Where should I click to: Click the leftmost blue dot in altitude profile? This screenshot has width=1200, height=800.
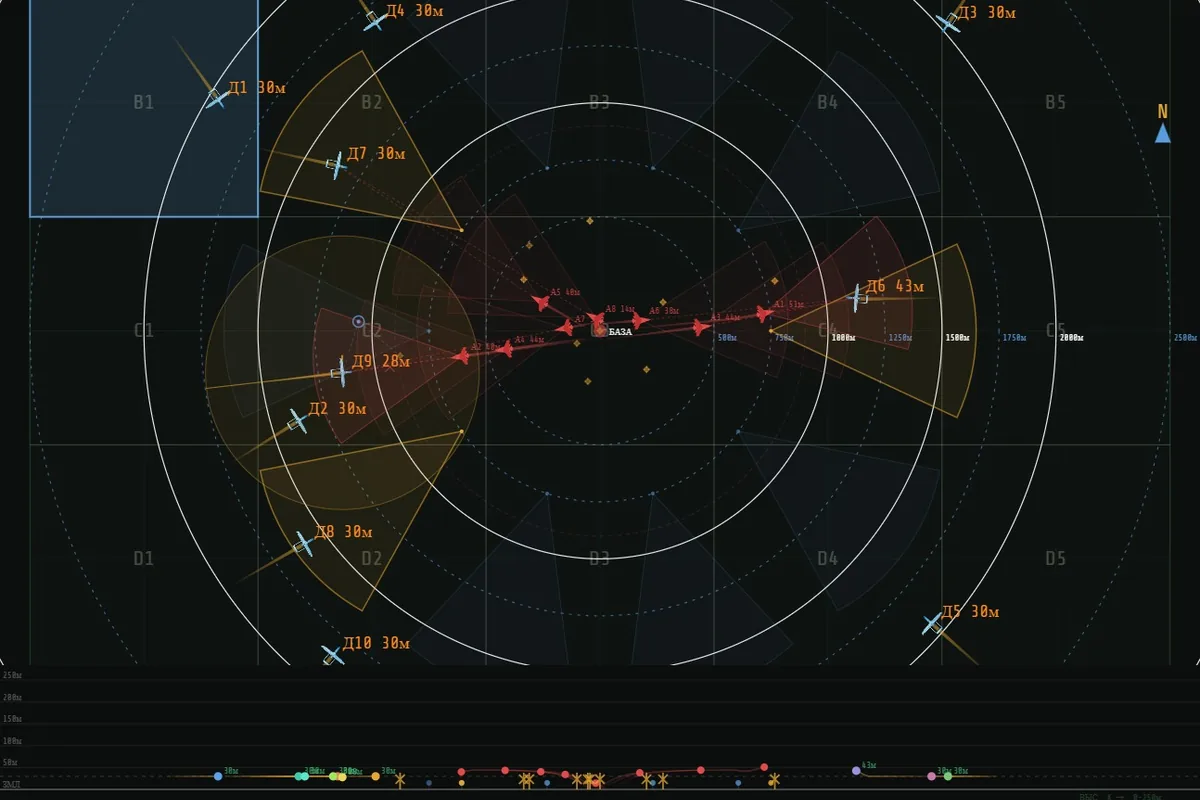tap(217, 776)
